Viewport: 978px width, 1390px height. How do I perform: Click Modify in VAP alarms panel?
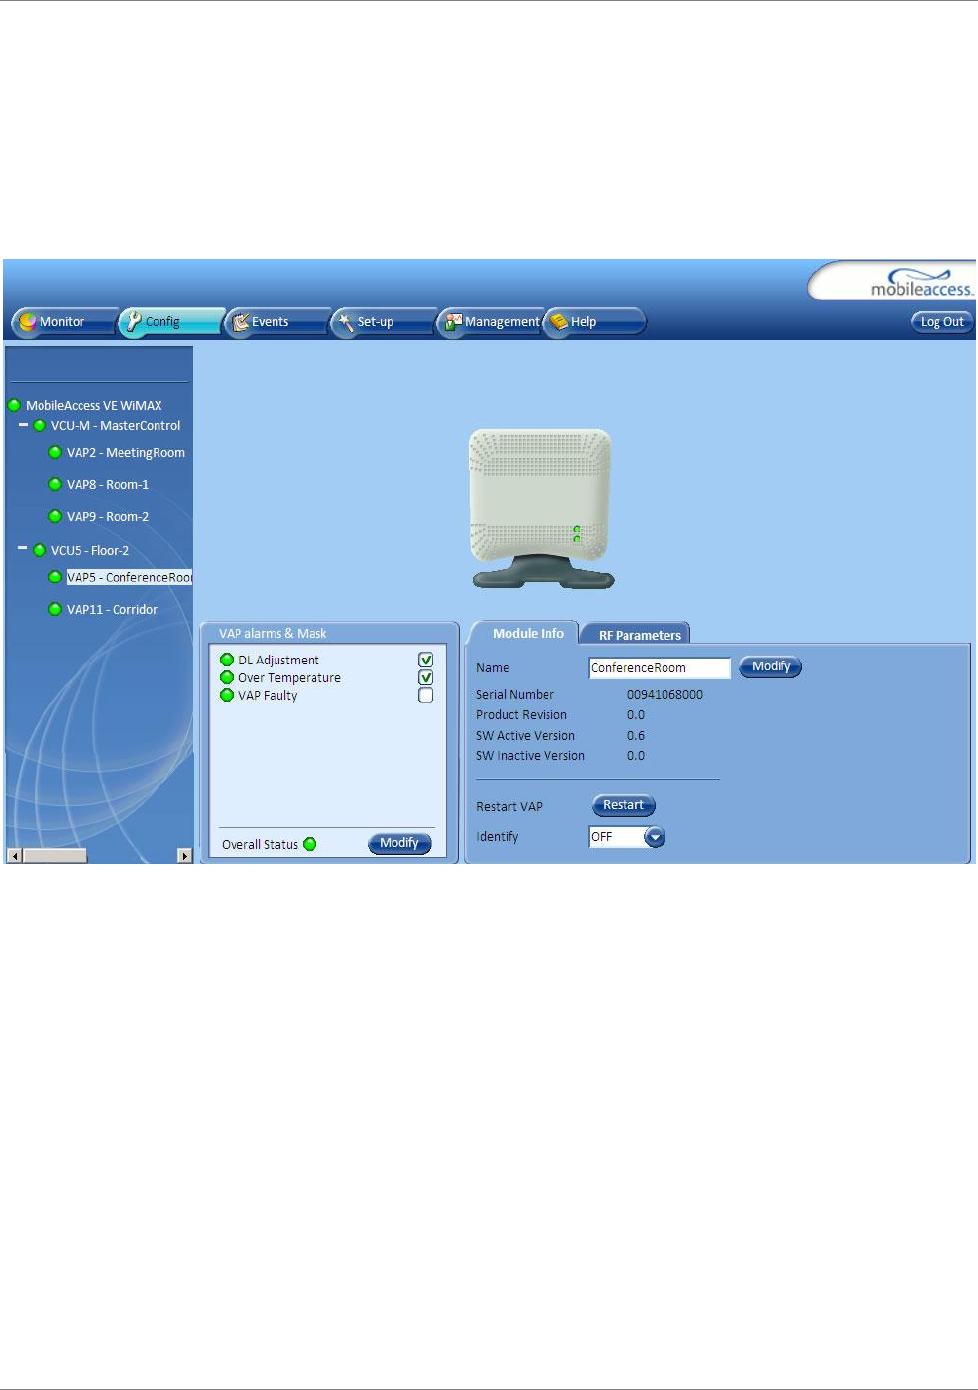tap(400, 844)
